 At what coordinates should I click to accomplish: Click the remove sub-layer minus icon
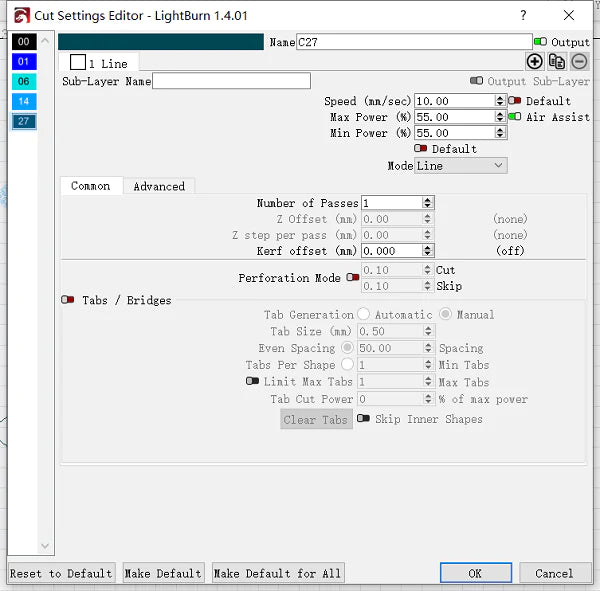point(579,62)
